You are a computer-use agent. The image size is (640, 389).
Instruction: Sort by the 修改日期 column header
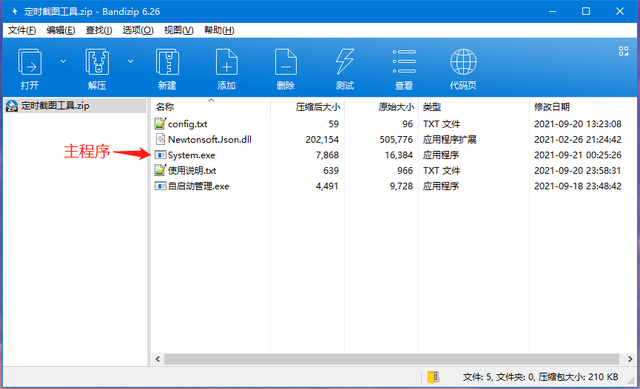tap(552, 107)
